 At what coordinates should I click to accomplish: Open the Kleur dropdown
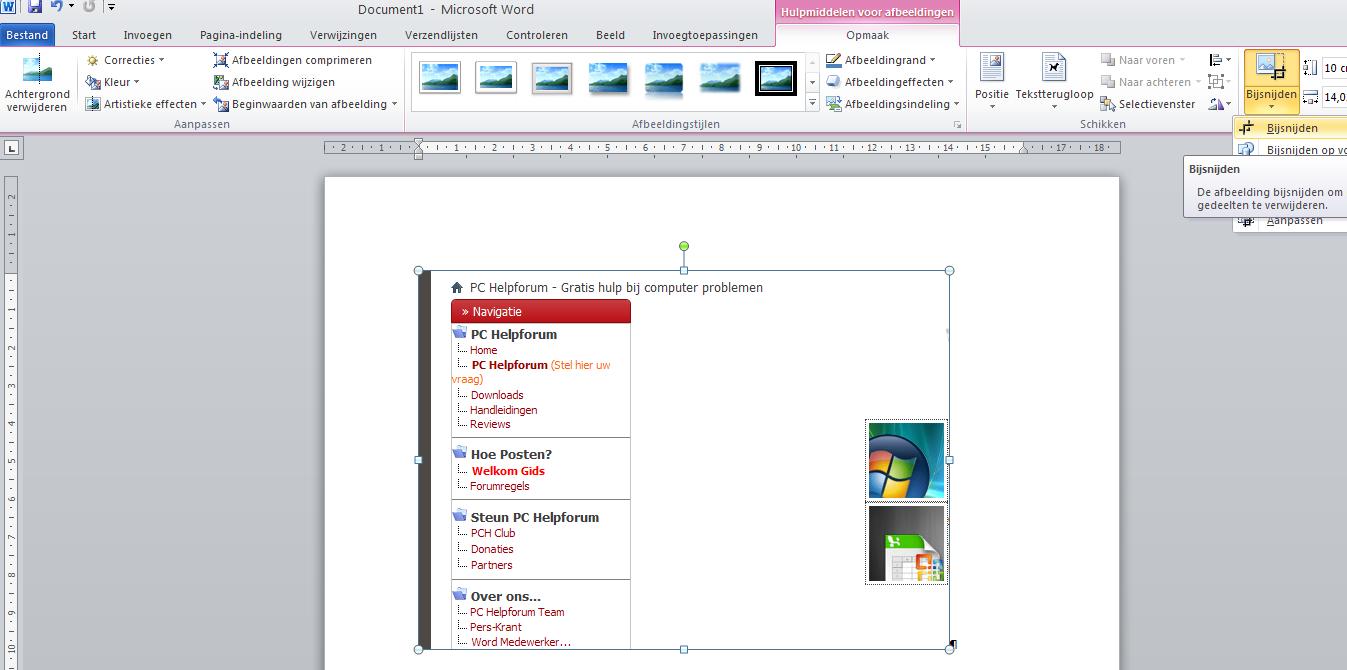pyautogui.click(x=113, y=82)
